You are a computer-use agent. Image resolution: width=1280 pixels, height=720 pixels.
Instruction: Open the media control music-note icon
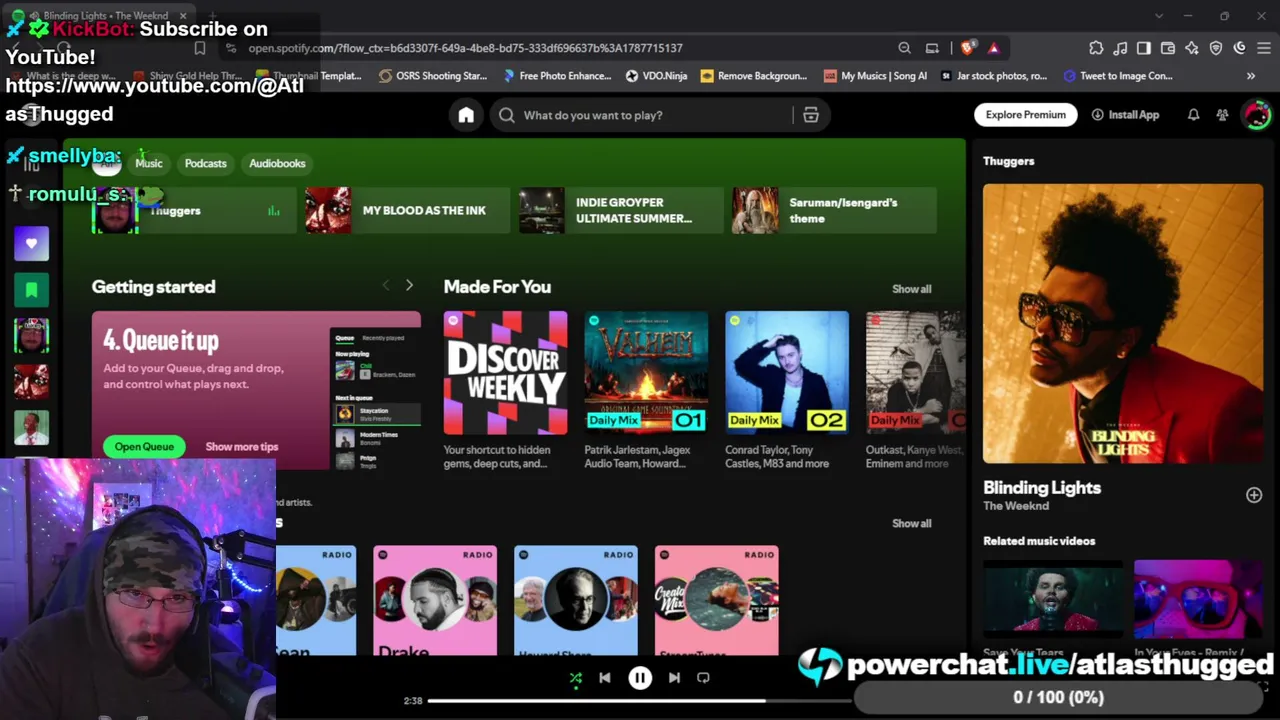[x=1120, y=48]
